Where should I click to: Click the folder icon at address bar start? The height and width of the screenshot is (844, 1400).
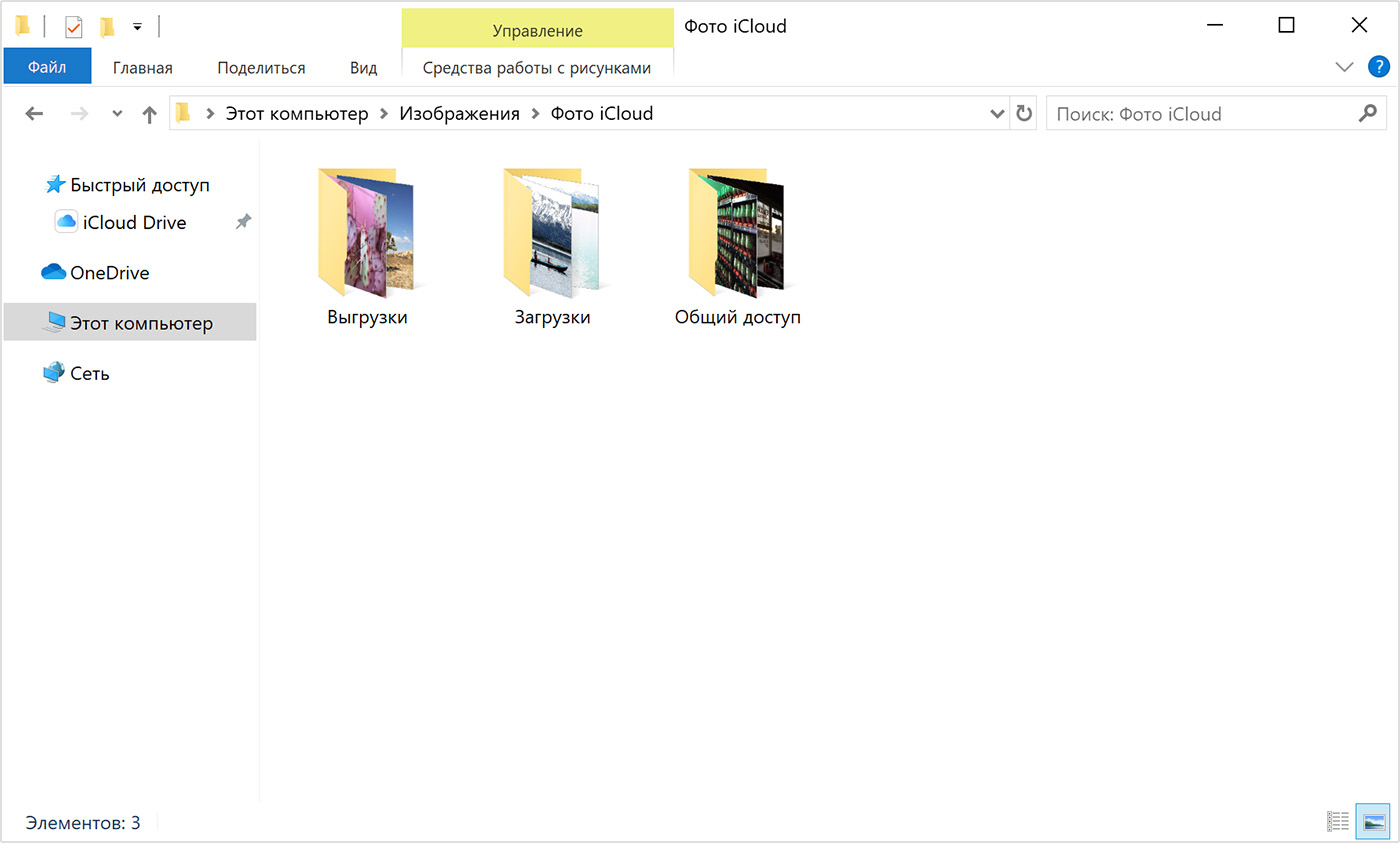pos(183,113)
